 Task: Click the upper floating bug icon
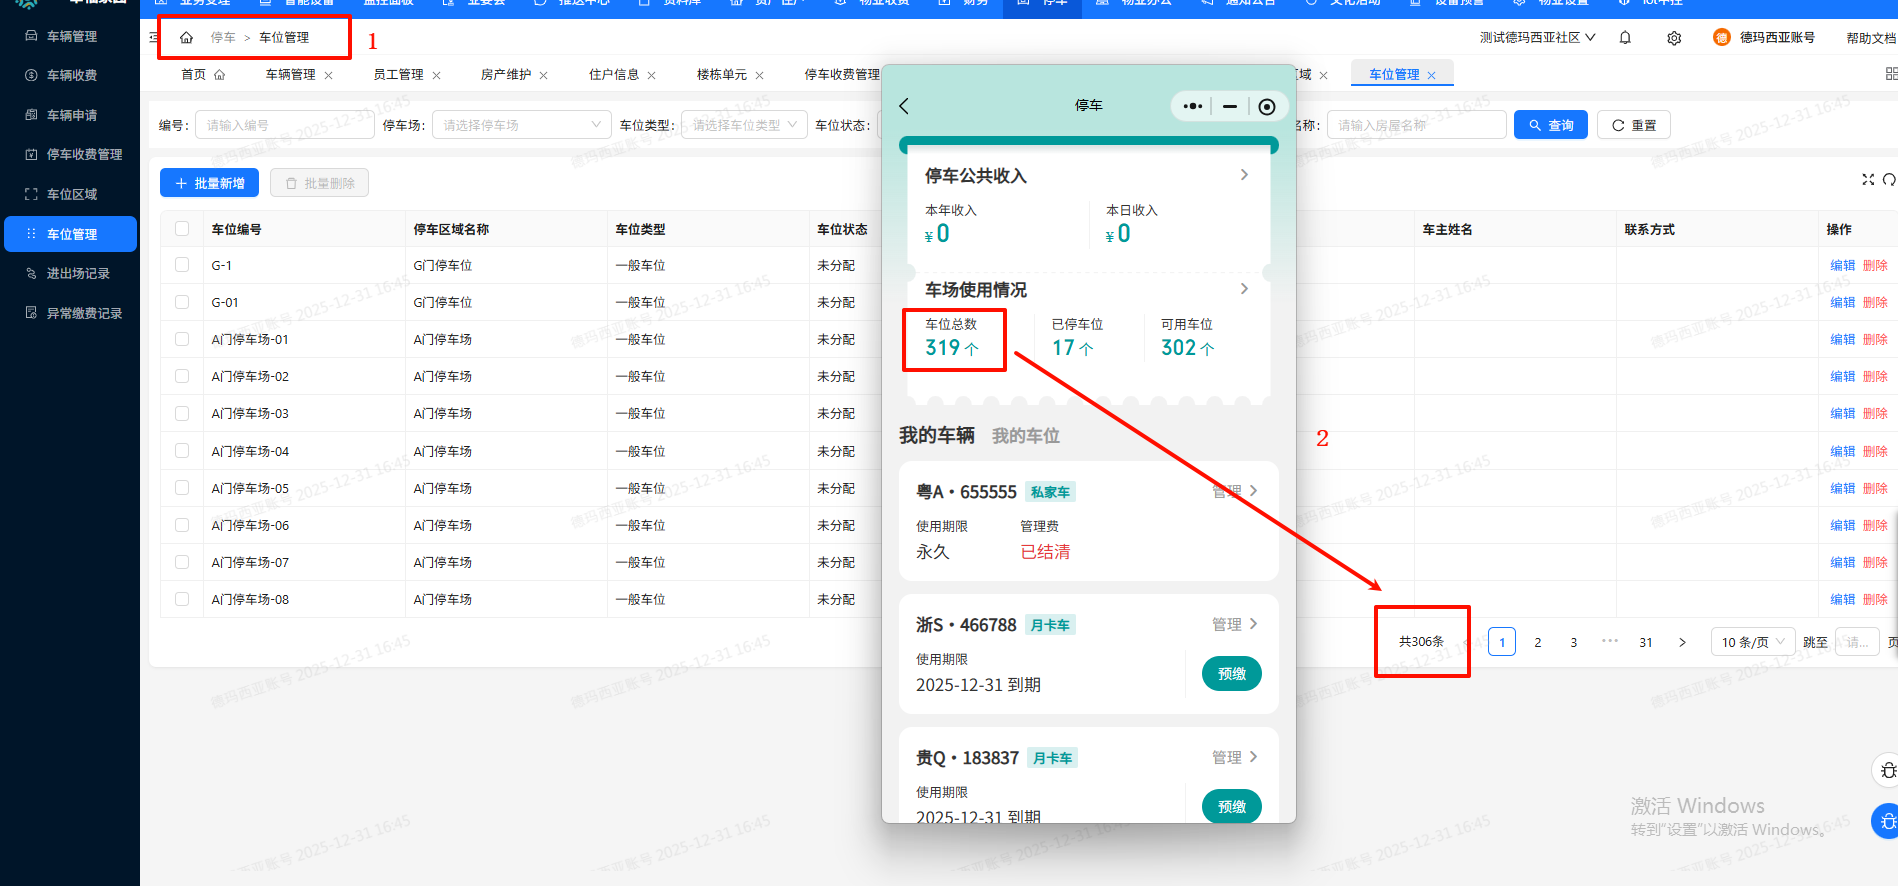click(x=1886, y=770)
